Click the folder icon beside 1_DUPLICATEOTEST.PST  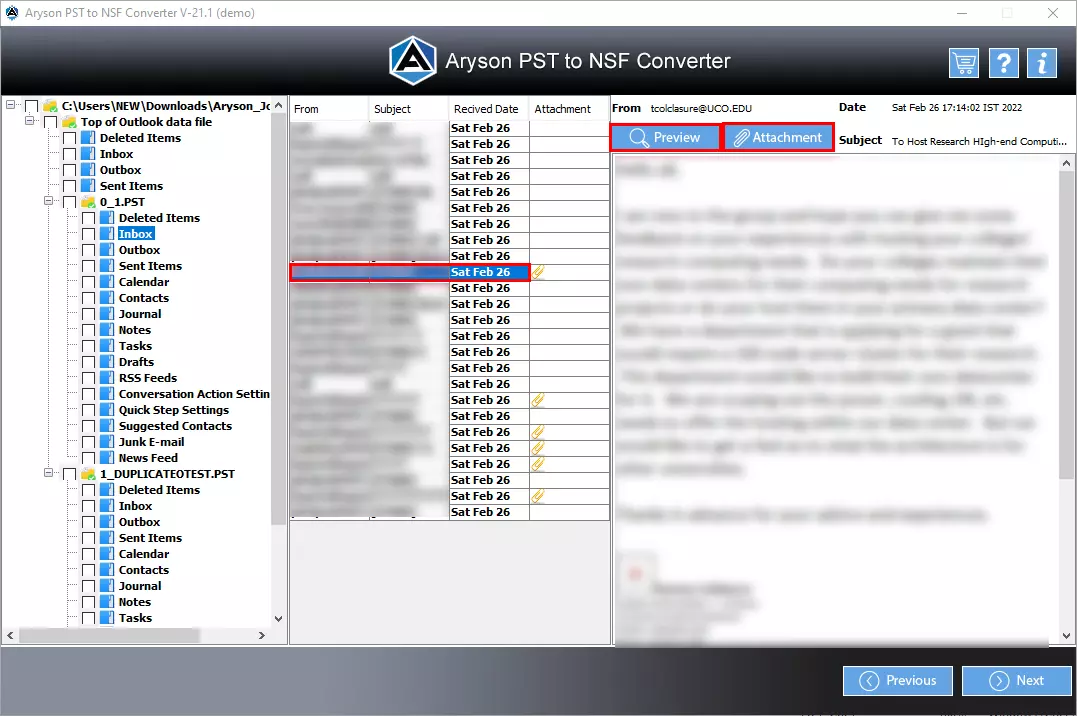click(x=88, y=474)
